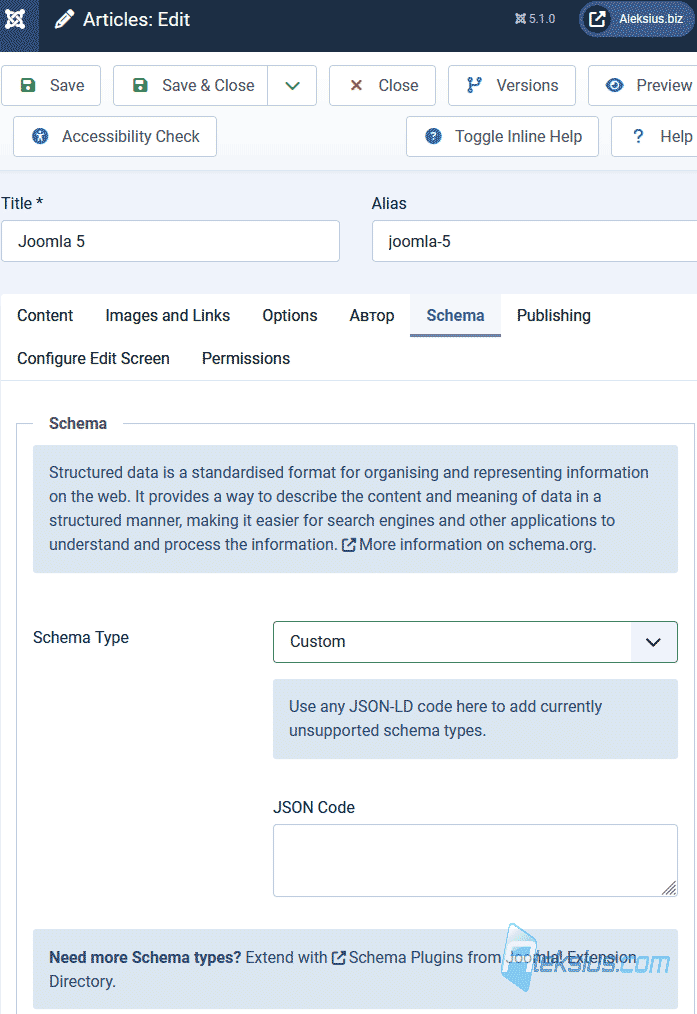Click the X icon on Close button
This screenshot has height=1014, width=697.
coord(356,85)
